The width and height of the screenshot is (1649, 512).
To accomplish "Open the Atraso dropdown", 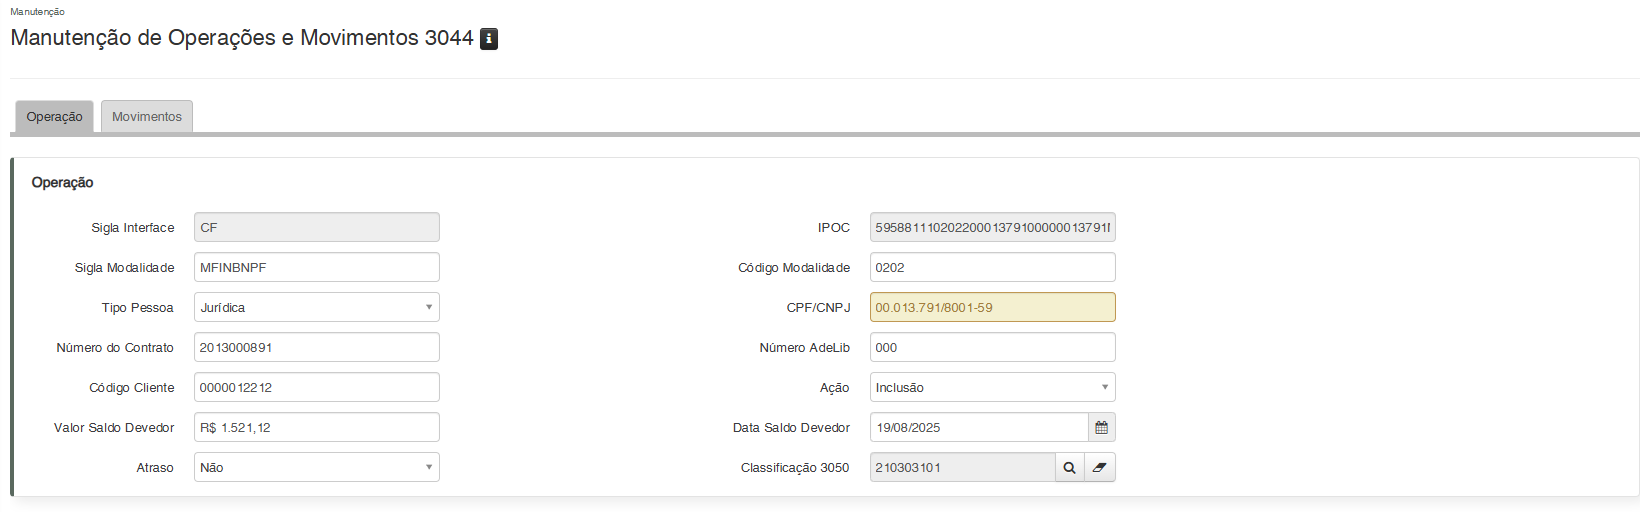I will click(316, 467).
